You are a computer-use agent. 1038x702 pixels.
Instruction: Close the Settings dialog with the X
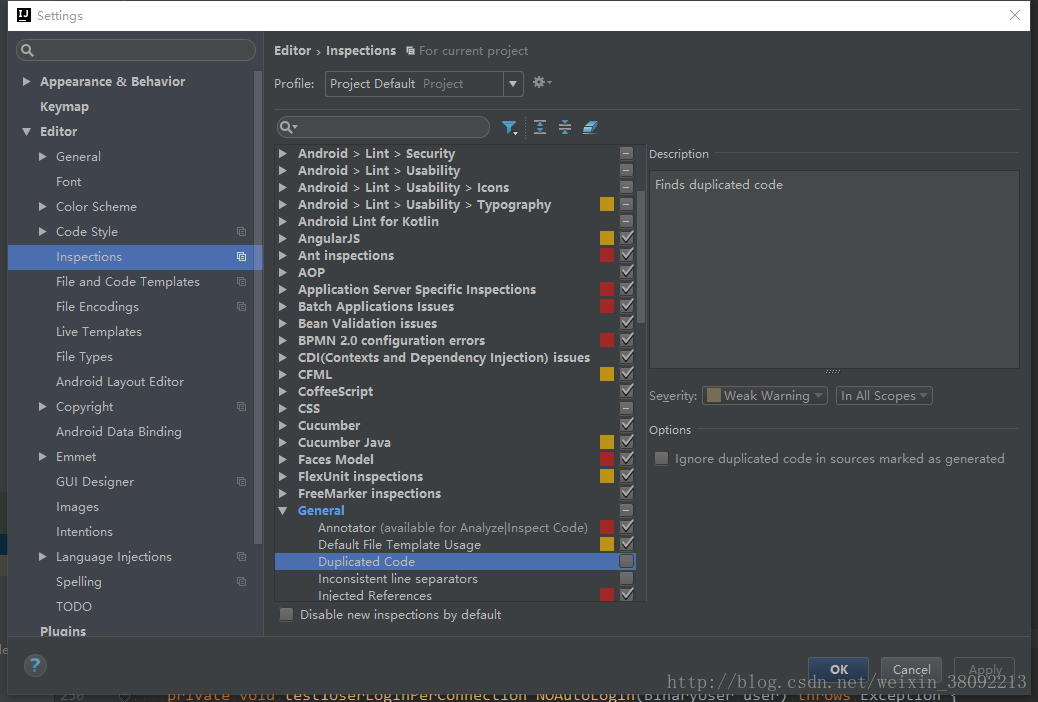pyautogui.click(x=1014, y=15)
